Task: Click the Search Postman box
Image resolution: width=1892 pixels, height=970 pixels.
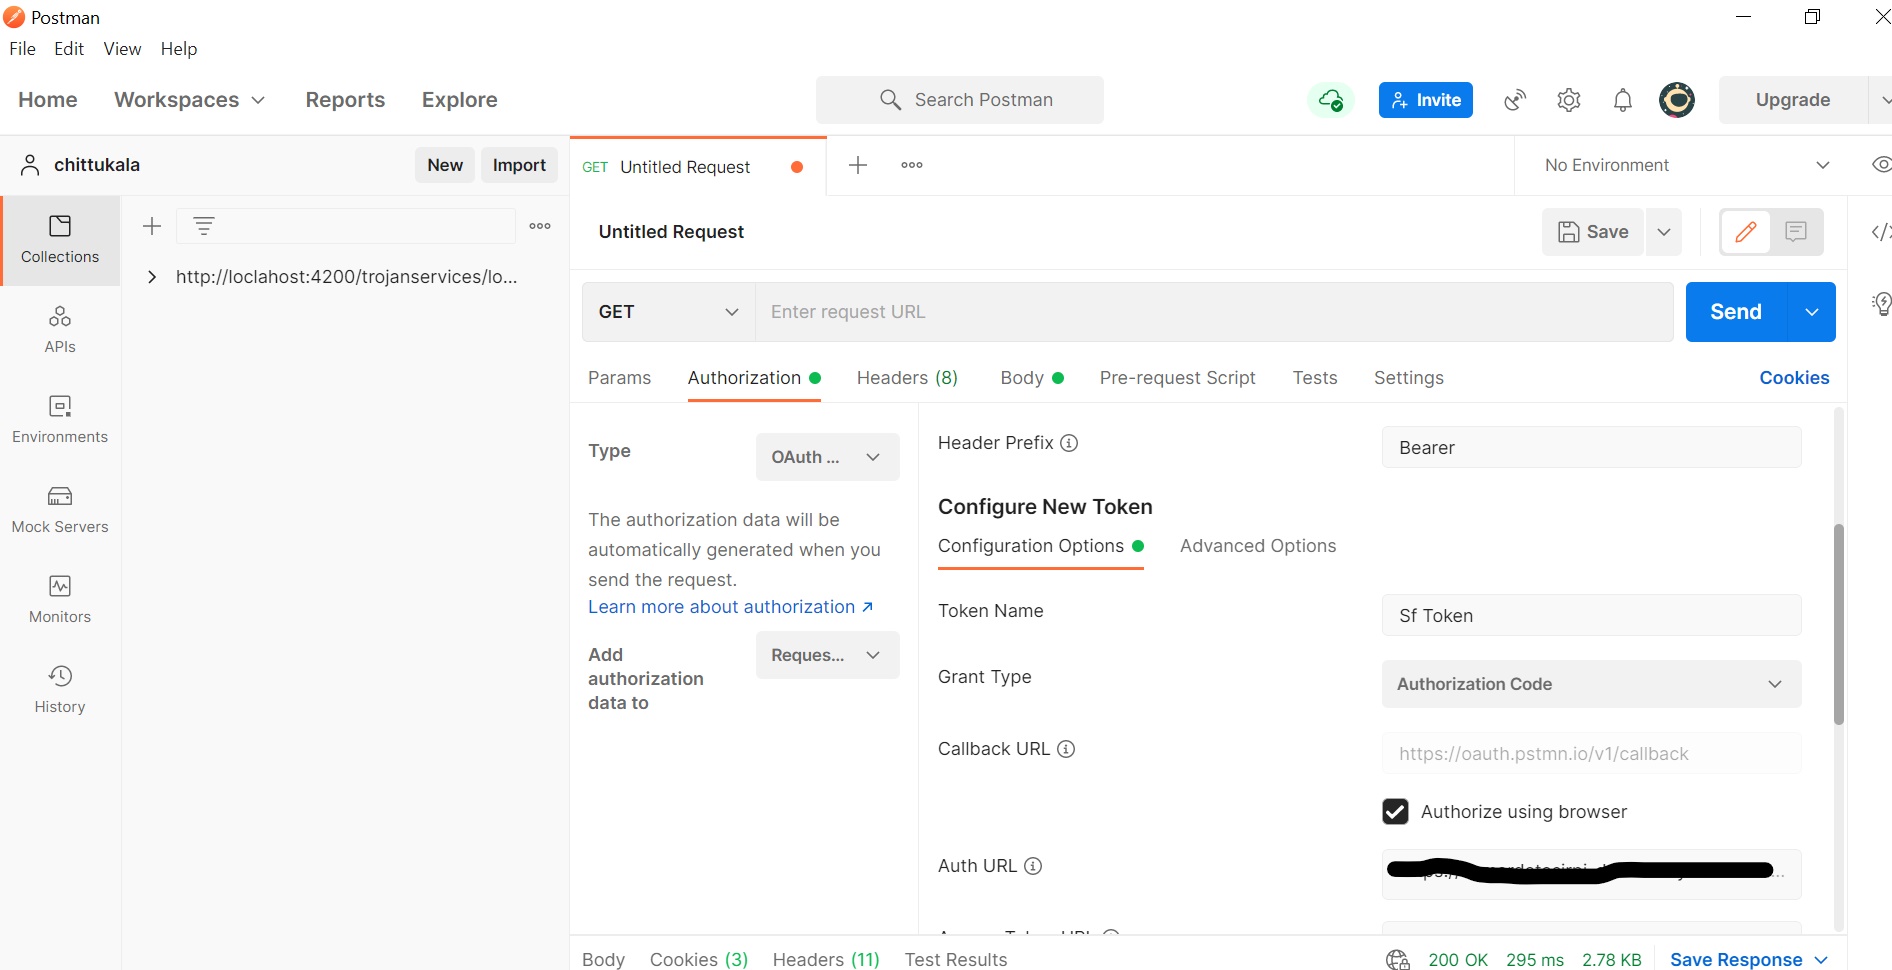Action: 960,100
